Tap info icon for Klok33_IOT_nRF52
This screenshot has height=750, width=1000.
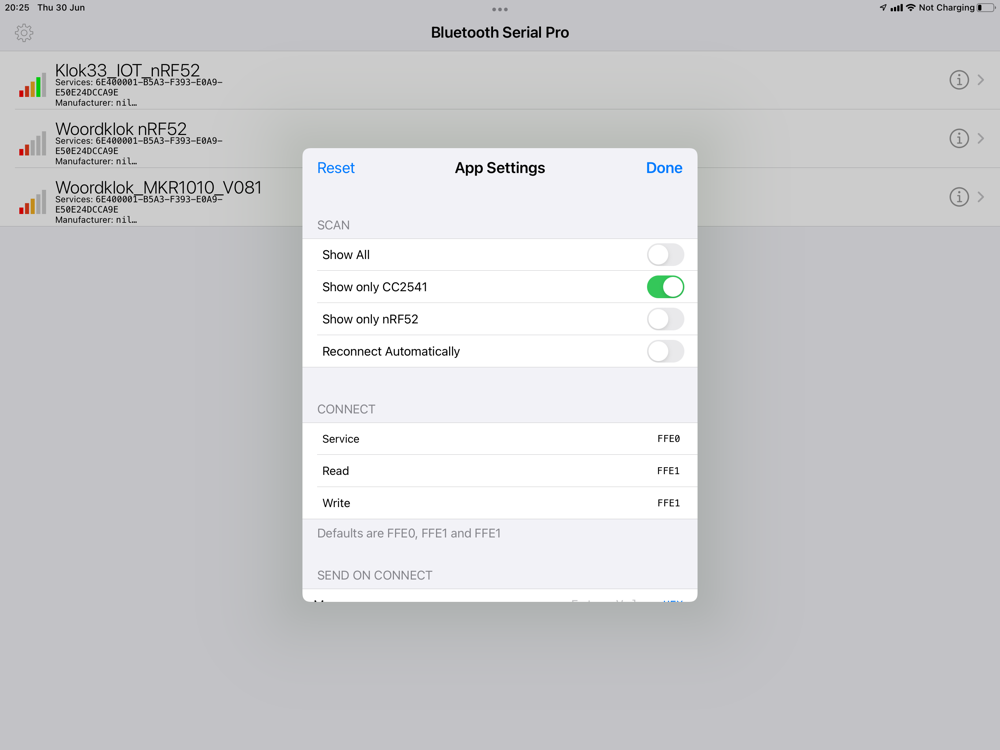[x=959, y=80]
